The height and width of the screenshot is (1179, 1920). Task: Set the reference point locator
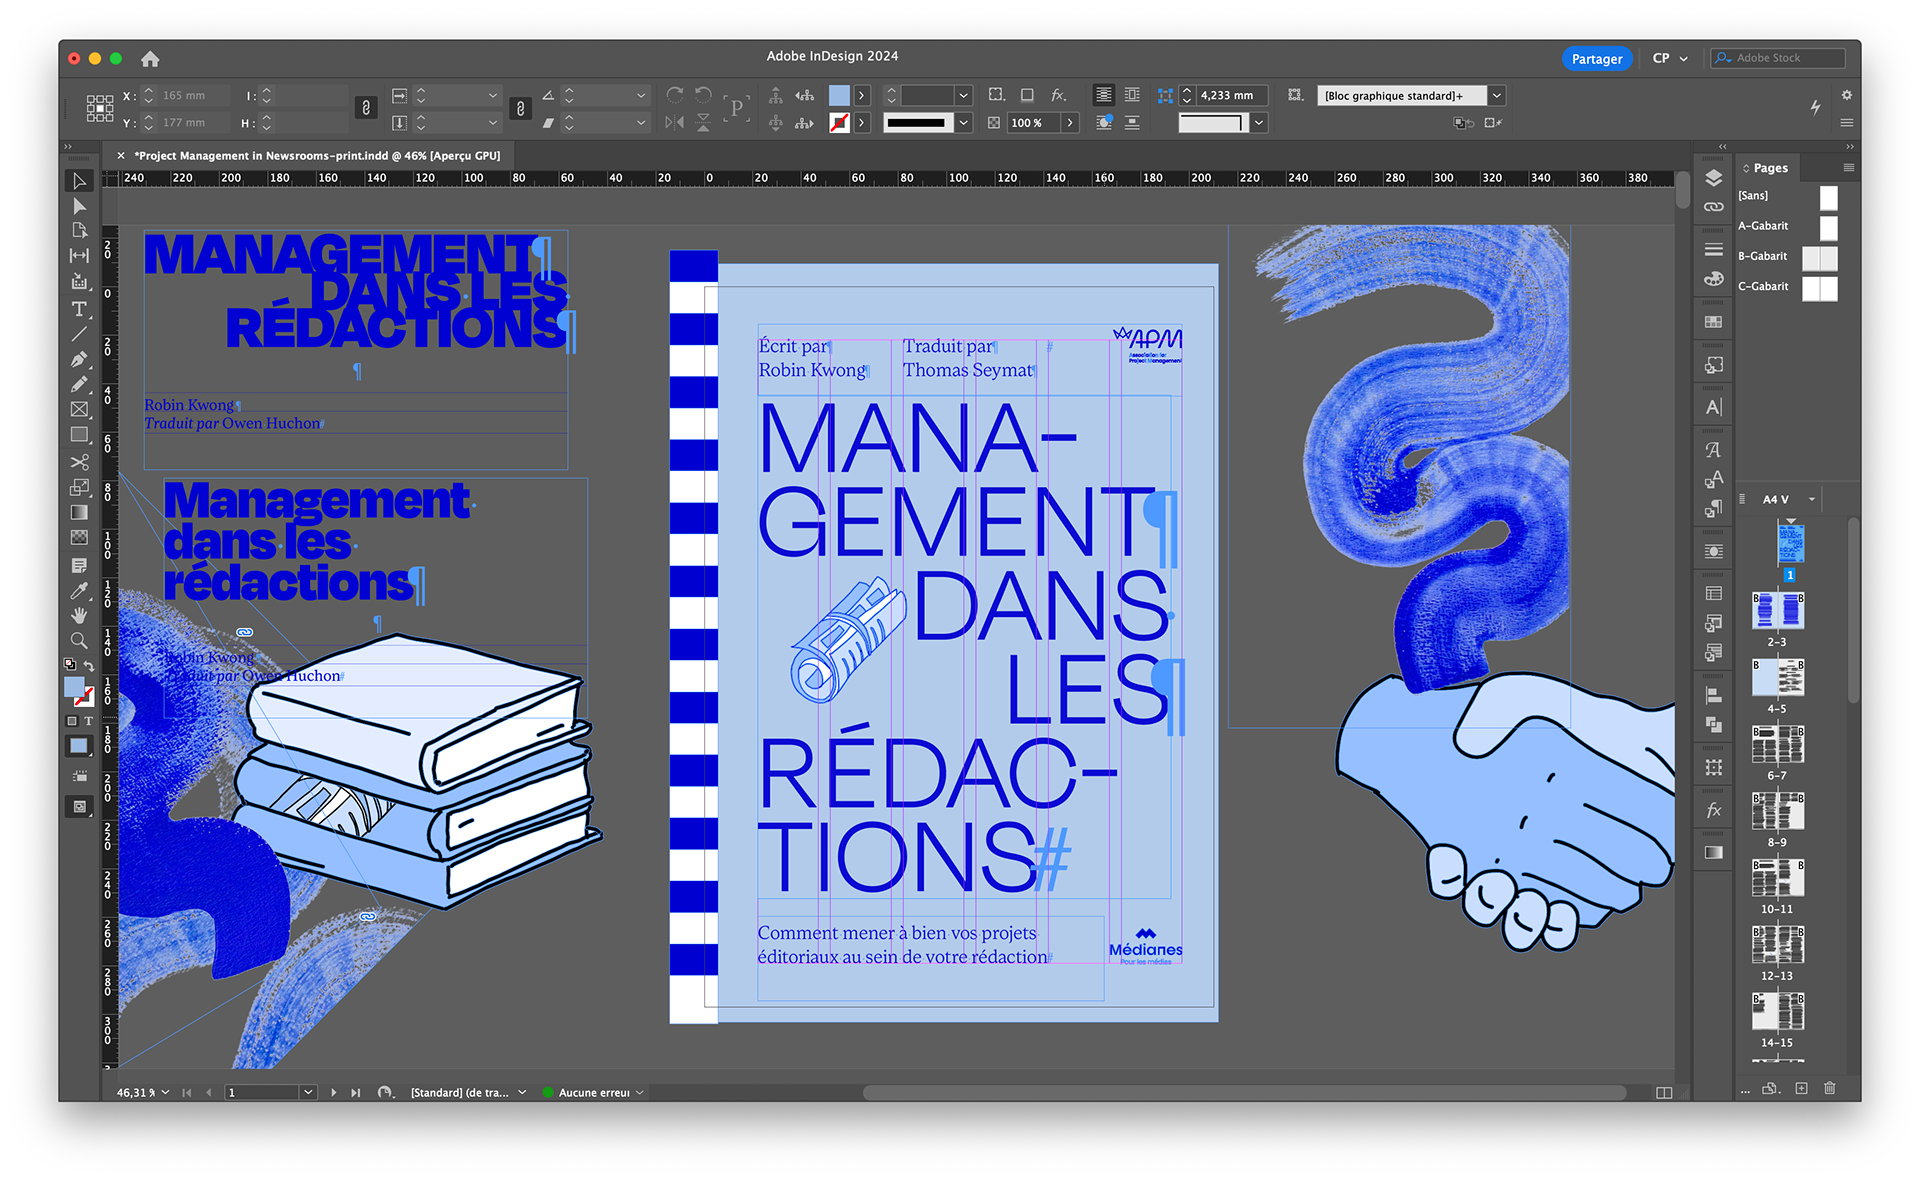[x=99, y=108]
